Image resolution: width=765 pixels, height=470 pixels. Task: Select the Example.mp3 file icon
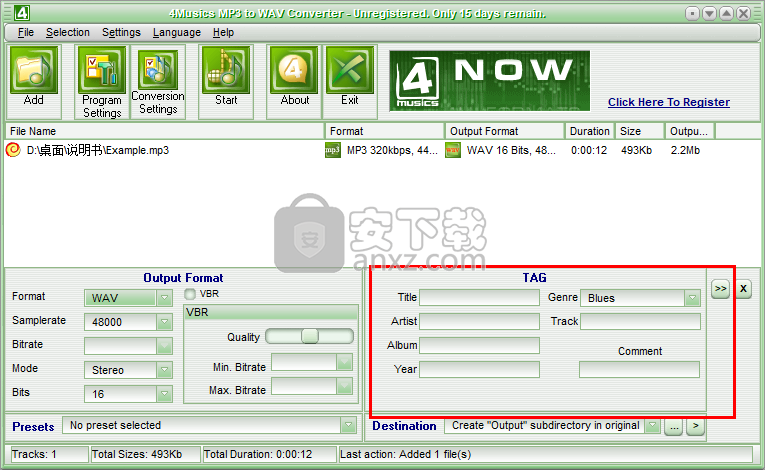(x=13, y=150)
